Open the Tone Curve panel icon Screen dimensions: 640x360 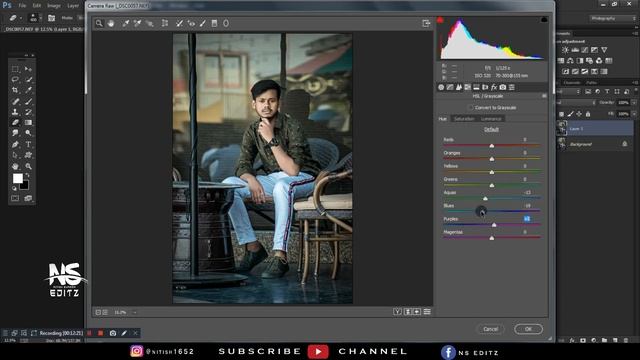pyautogui.click(x=450, y=87)
